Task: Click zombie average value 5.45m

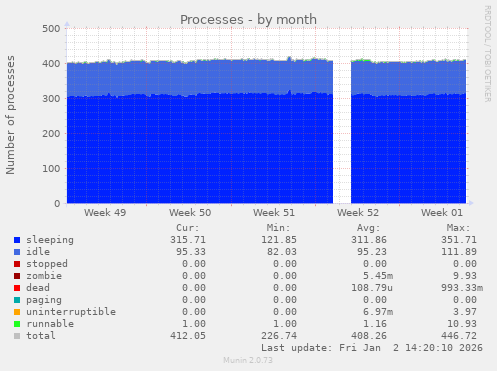Action: [378, 276]
